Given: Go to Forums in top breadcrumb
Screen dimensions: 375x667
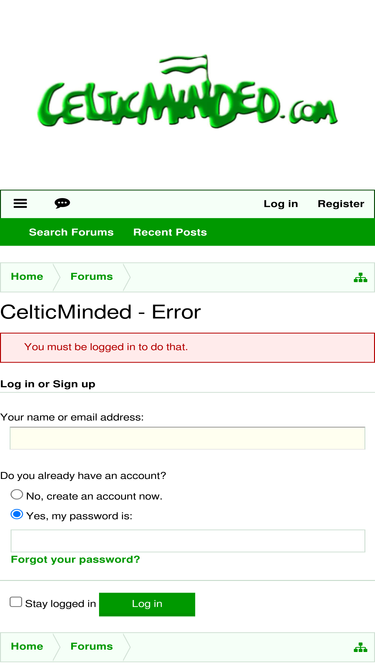Looking at the screenshot, I should pos(91,276).
